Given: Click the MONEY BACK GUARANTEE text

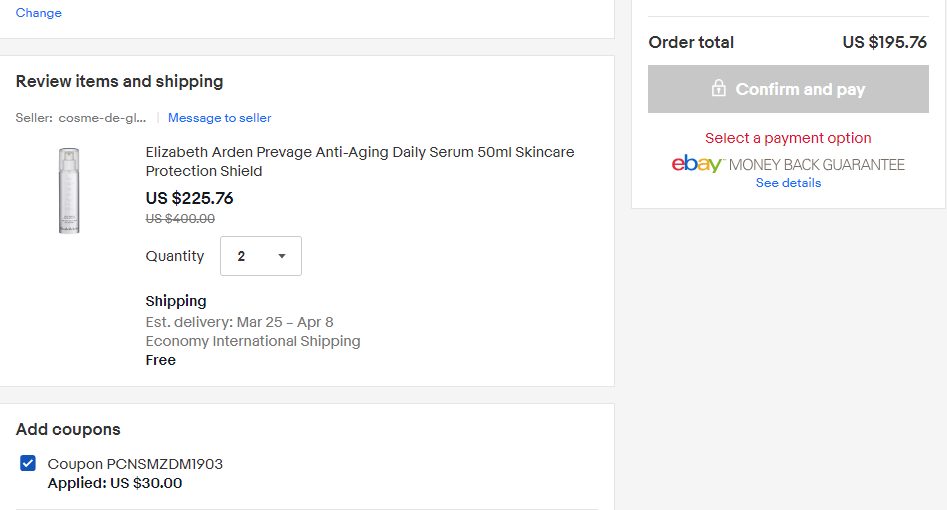Looking at the screenshot, I should pyautogui.click(x=817, y=164).
